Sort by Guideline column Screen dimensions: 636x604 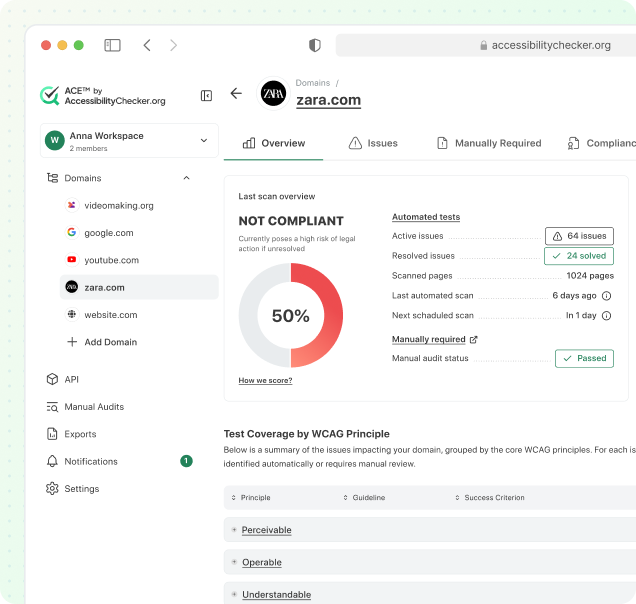(365, 498)
